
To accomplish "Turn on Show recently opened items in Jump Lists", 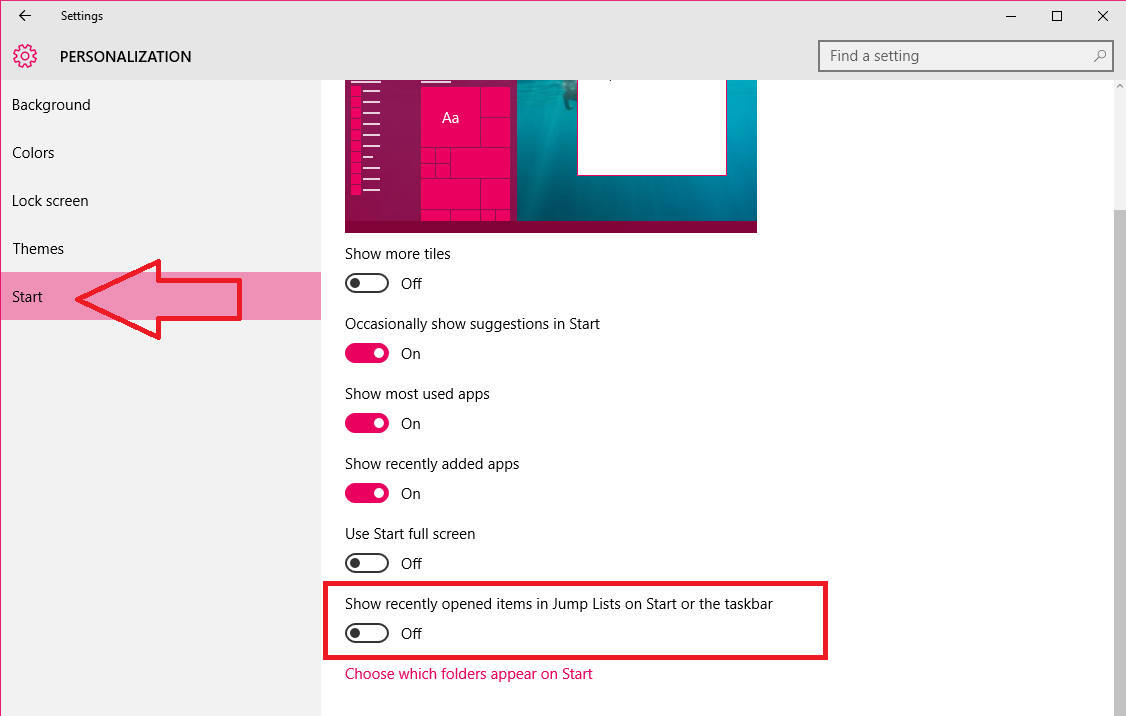I will click(366, 632).
